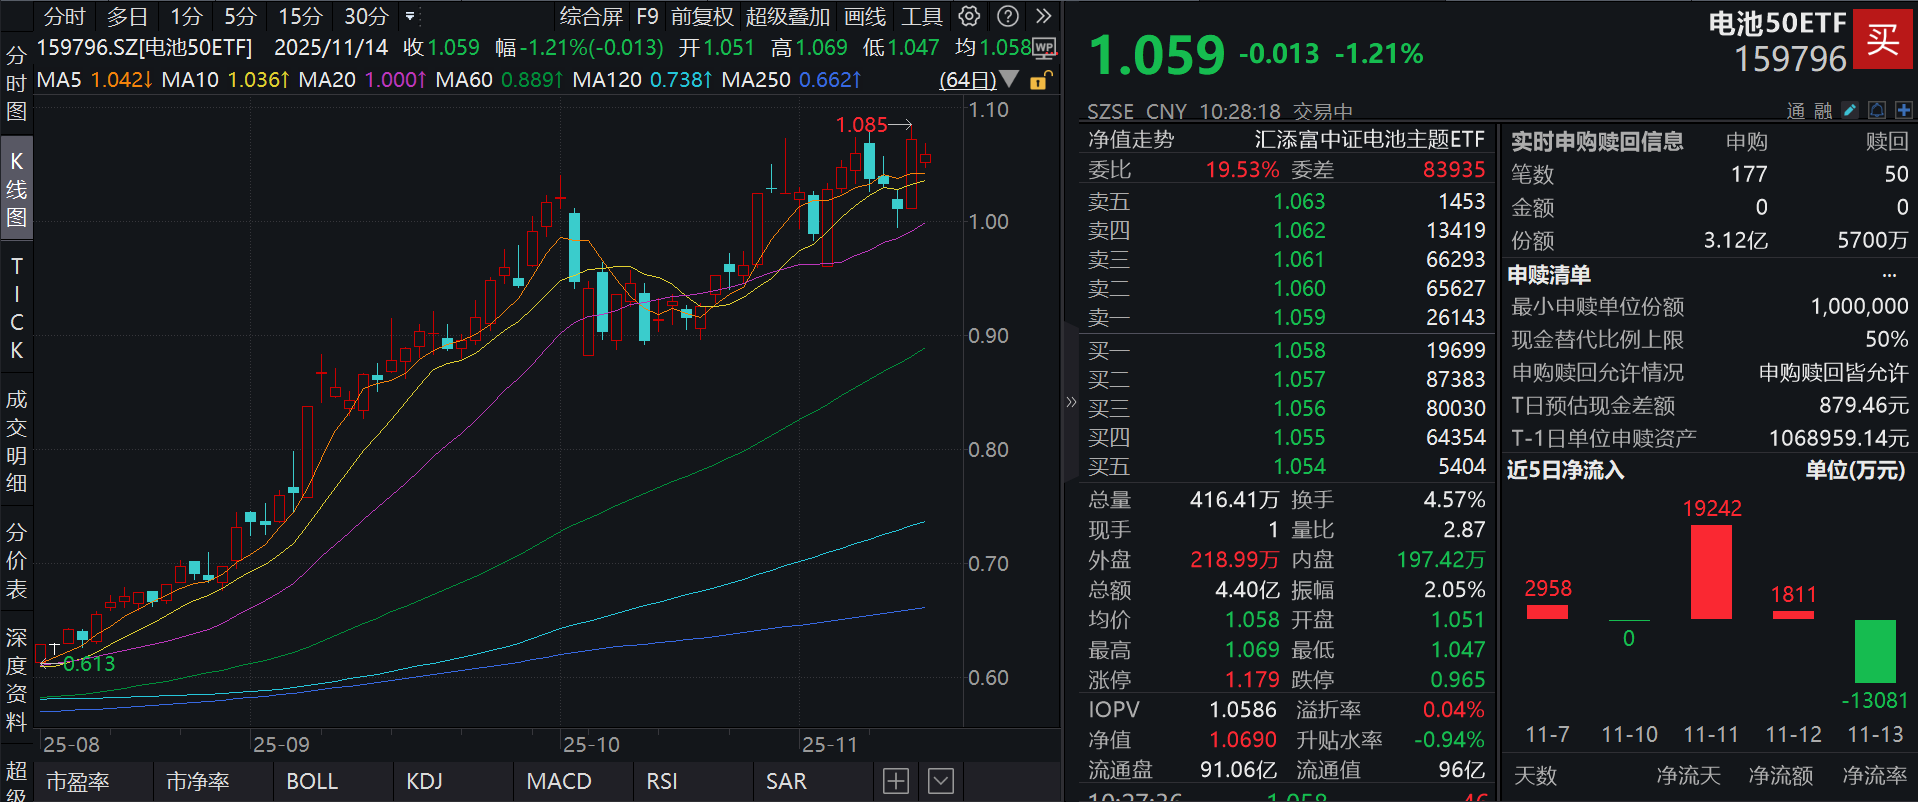Image resolution: width=1918 pixels, height=802 pixels.
Task: Open the timeframe dropdown after 30分
Action: 410,16
